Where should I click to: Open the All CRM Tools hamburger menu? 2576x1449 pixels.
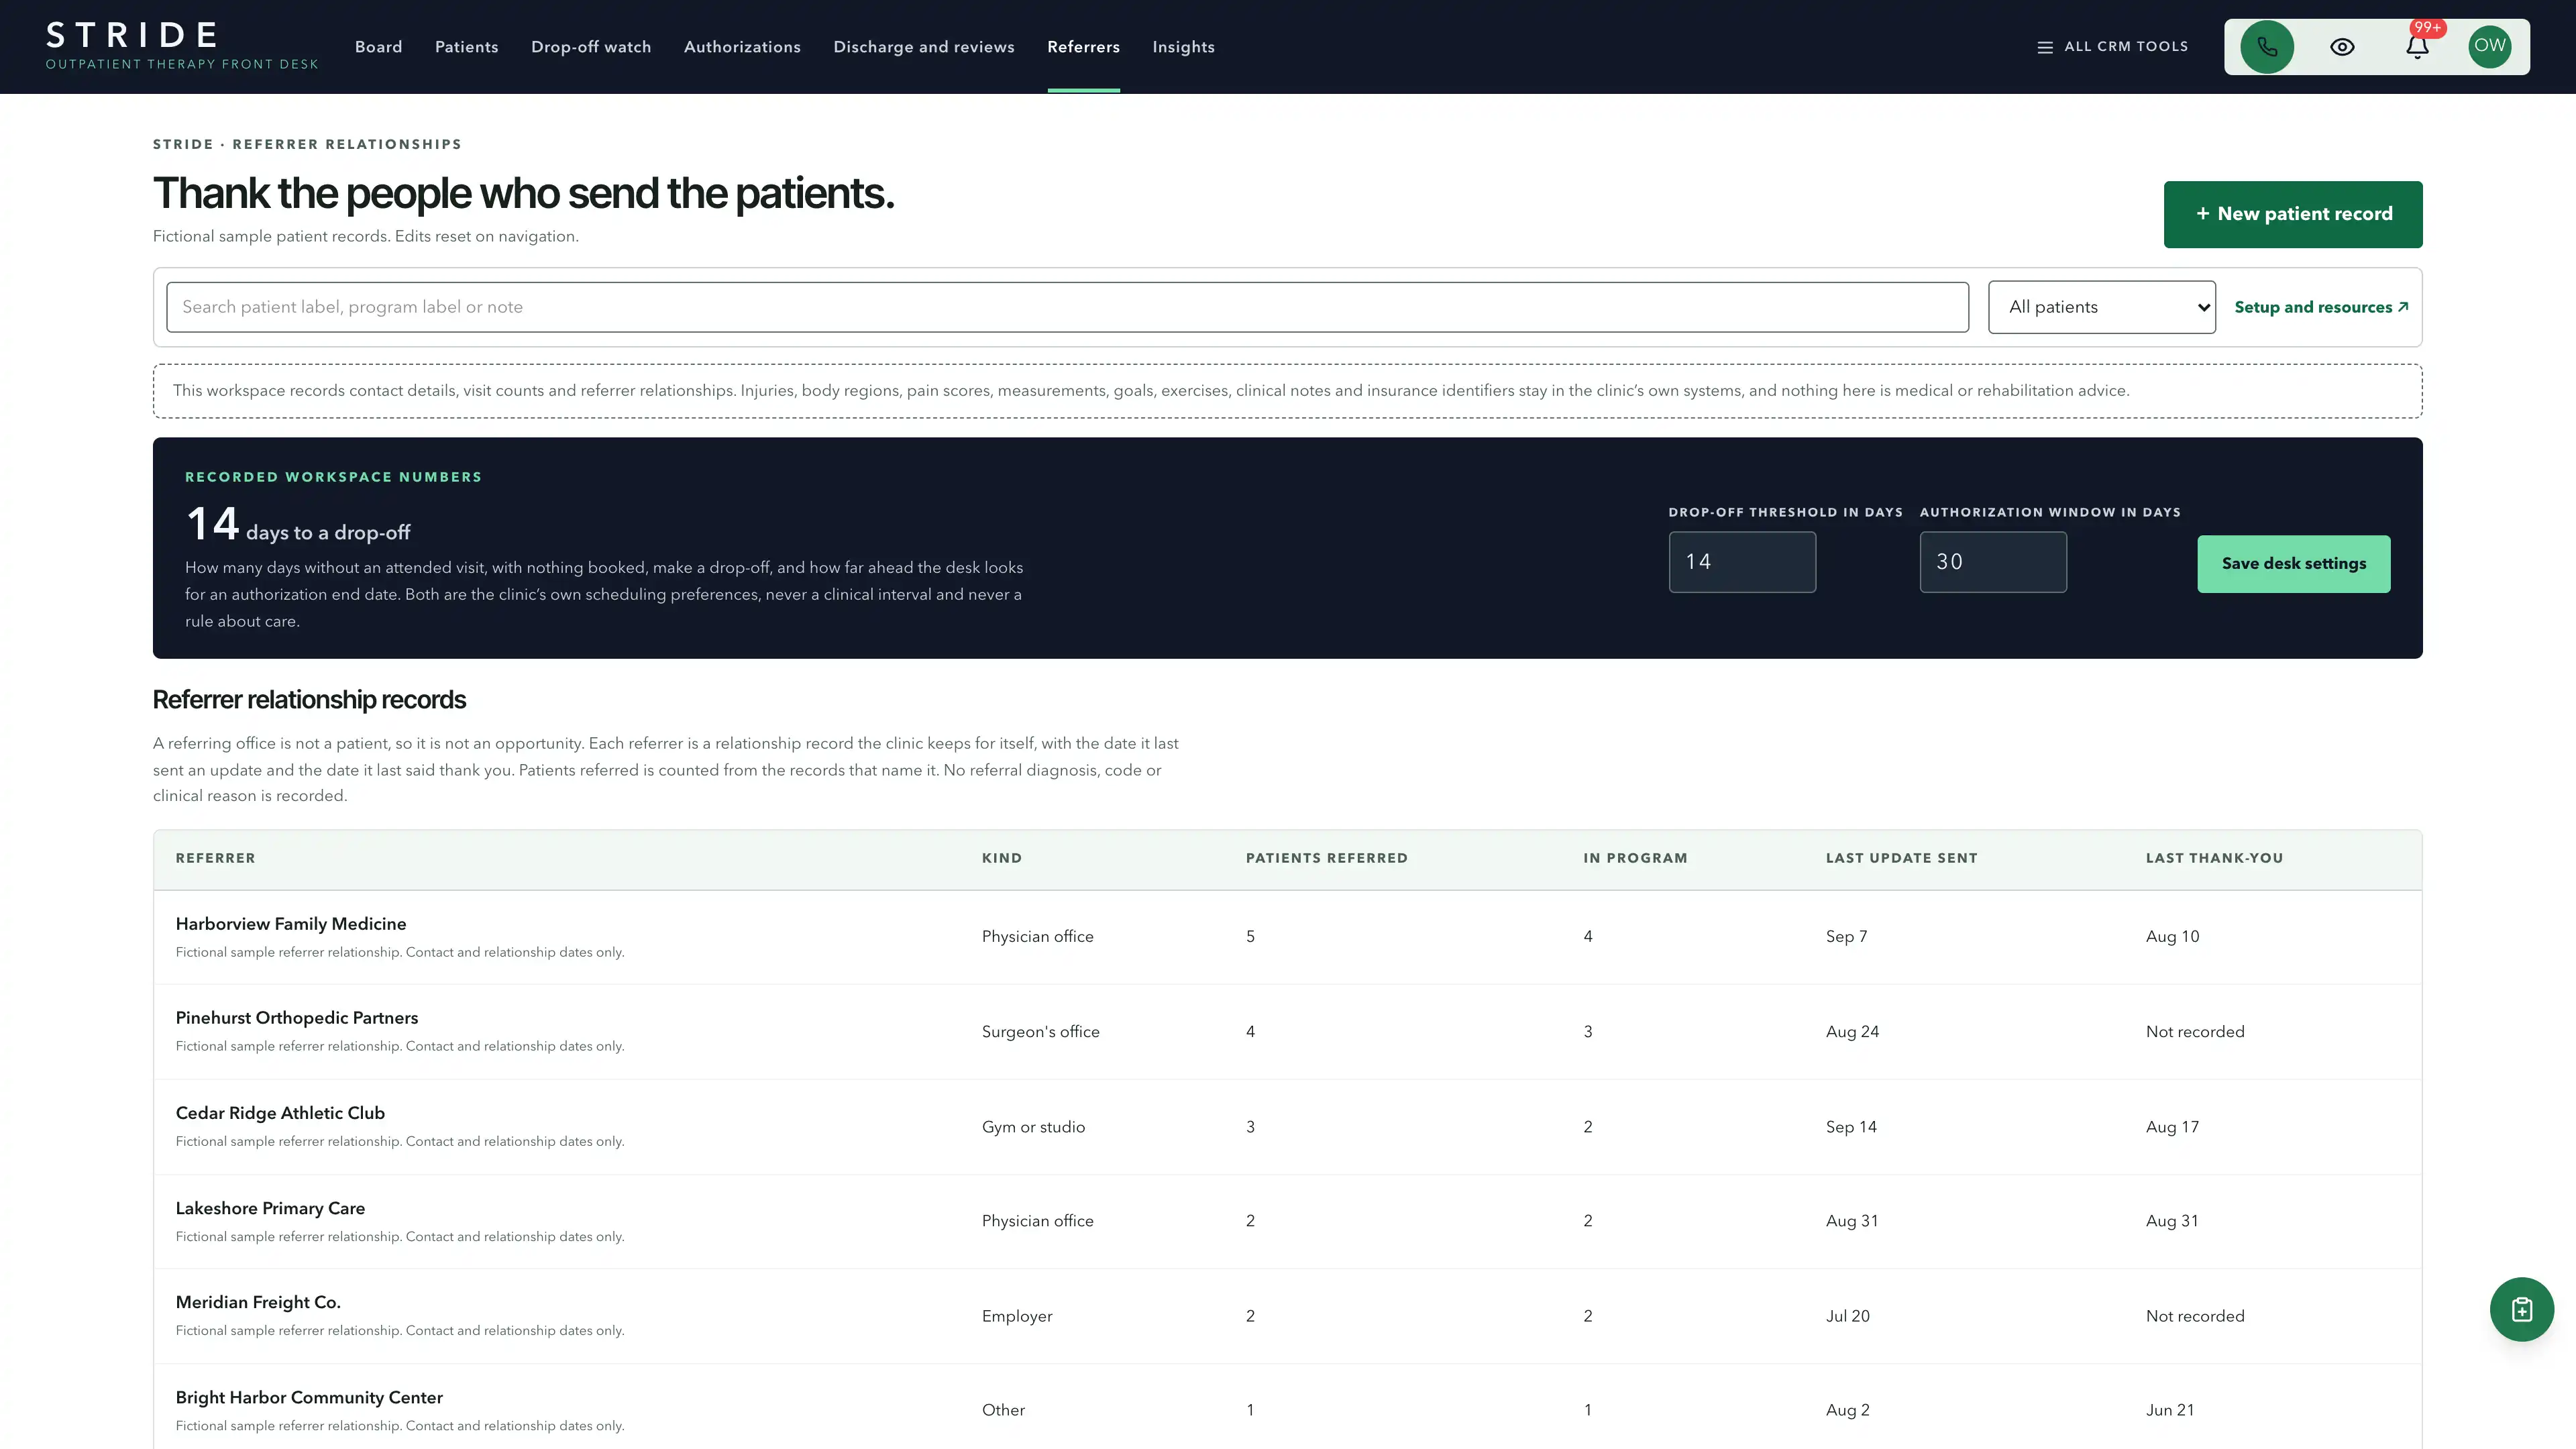pos(2112,47)
